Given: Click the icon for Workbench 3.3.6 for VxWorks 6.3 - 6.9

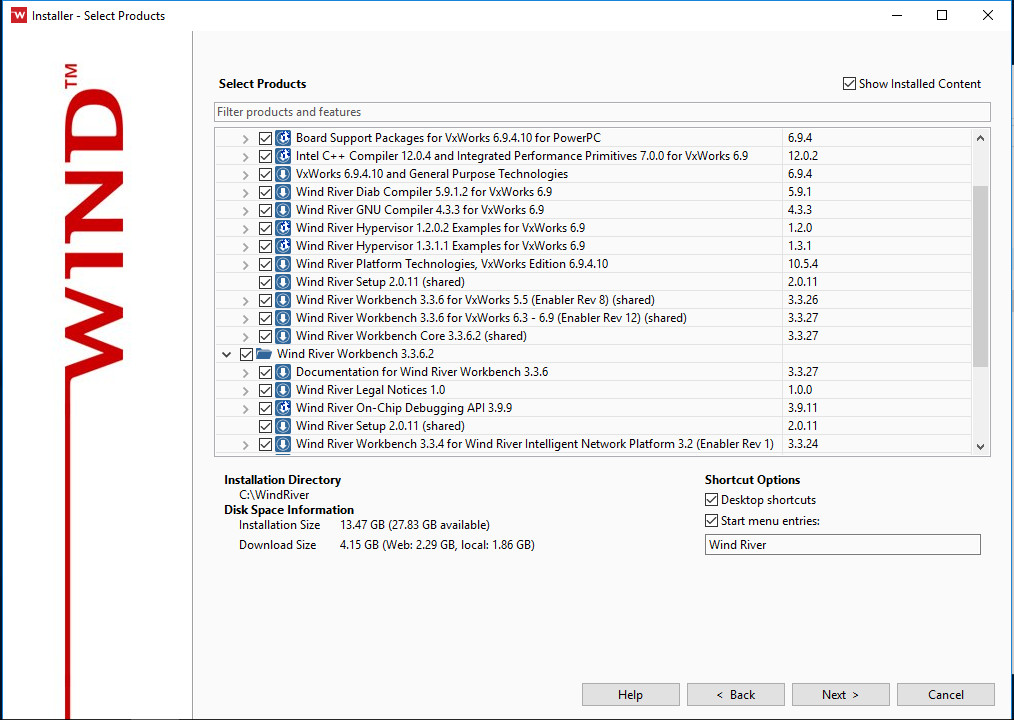Looking at the screenshot, I should [283, 318].
